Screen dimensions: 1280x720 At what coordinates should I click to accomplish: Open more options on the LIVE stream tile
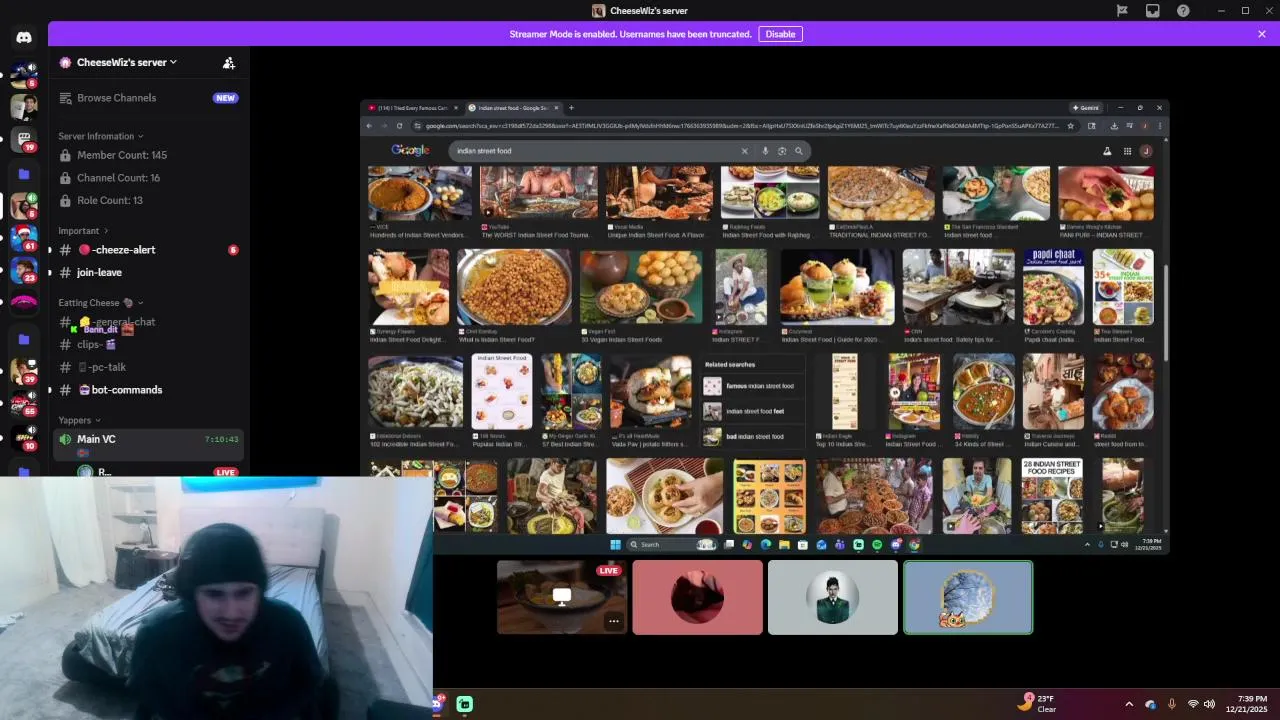614,621
